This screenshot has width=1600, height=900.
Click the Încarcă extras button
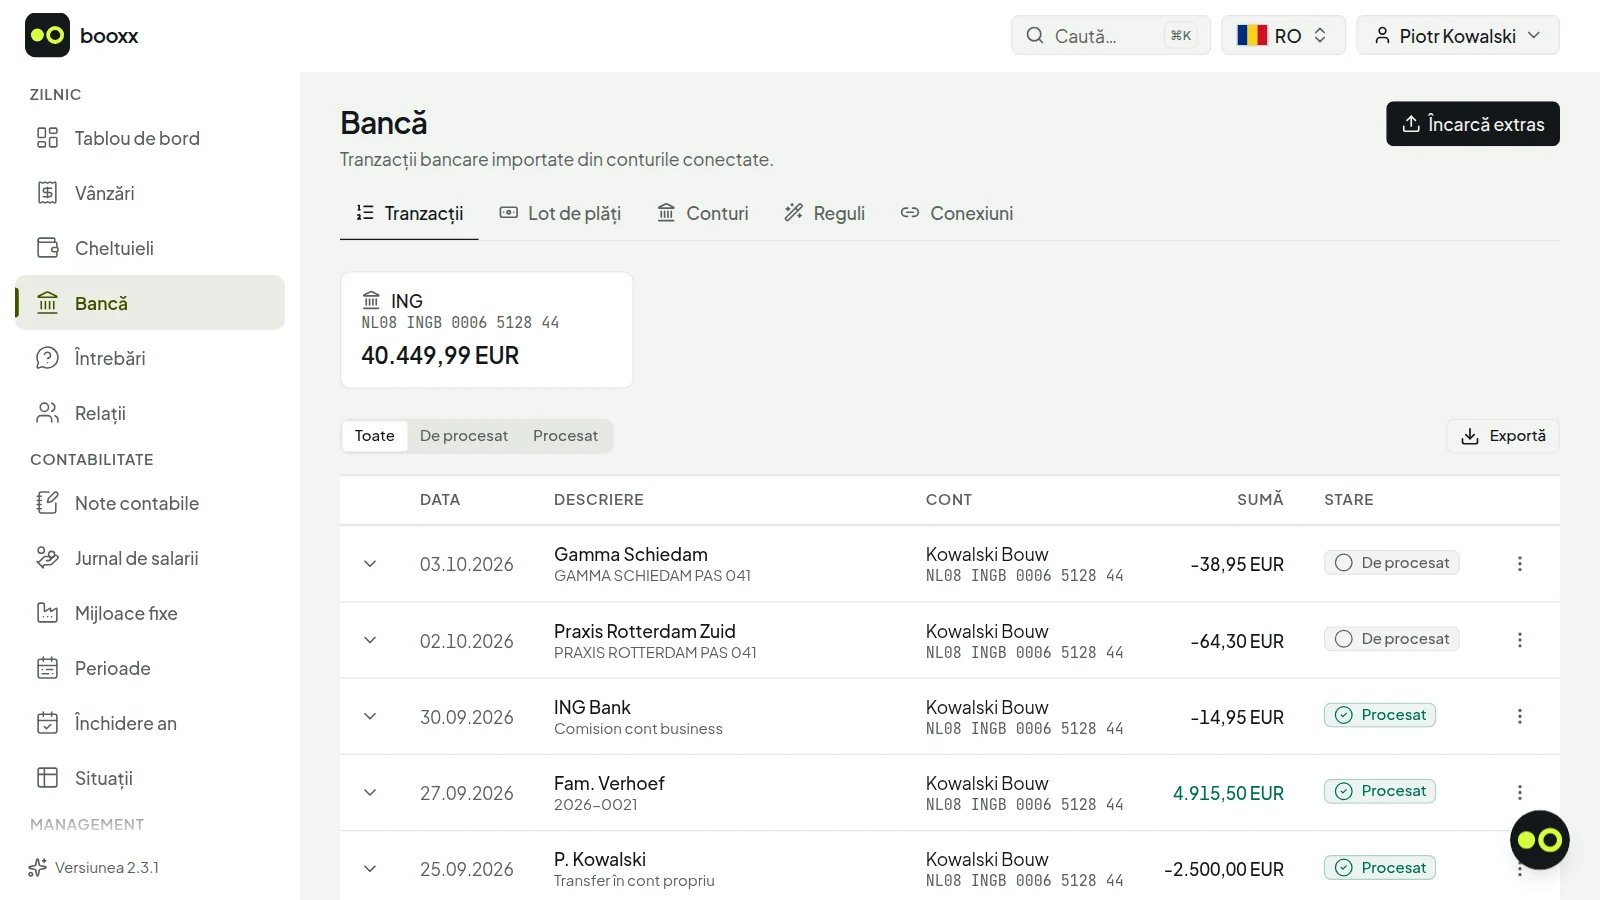coord(1472,124)
